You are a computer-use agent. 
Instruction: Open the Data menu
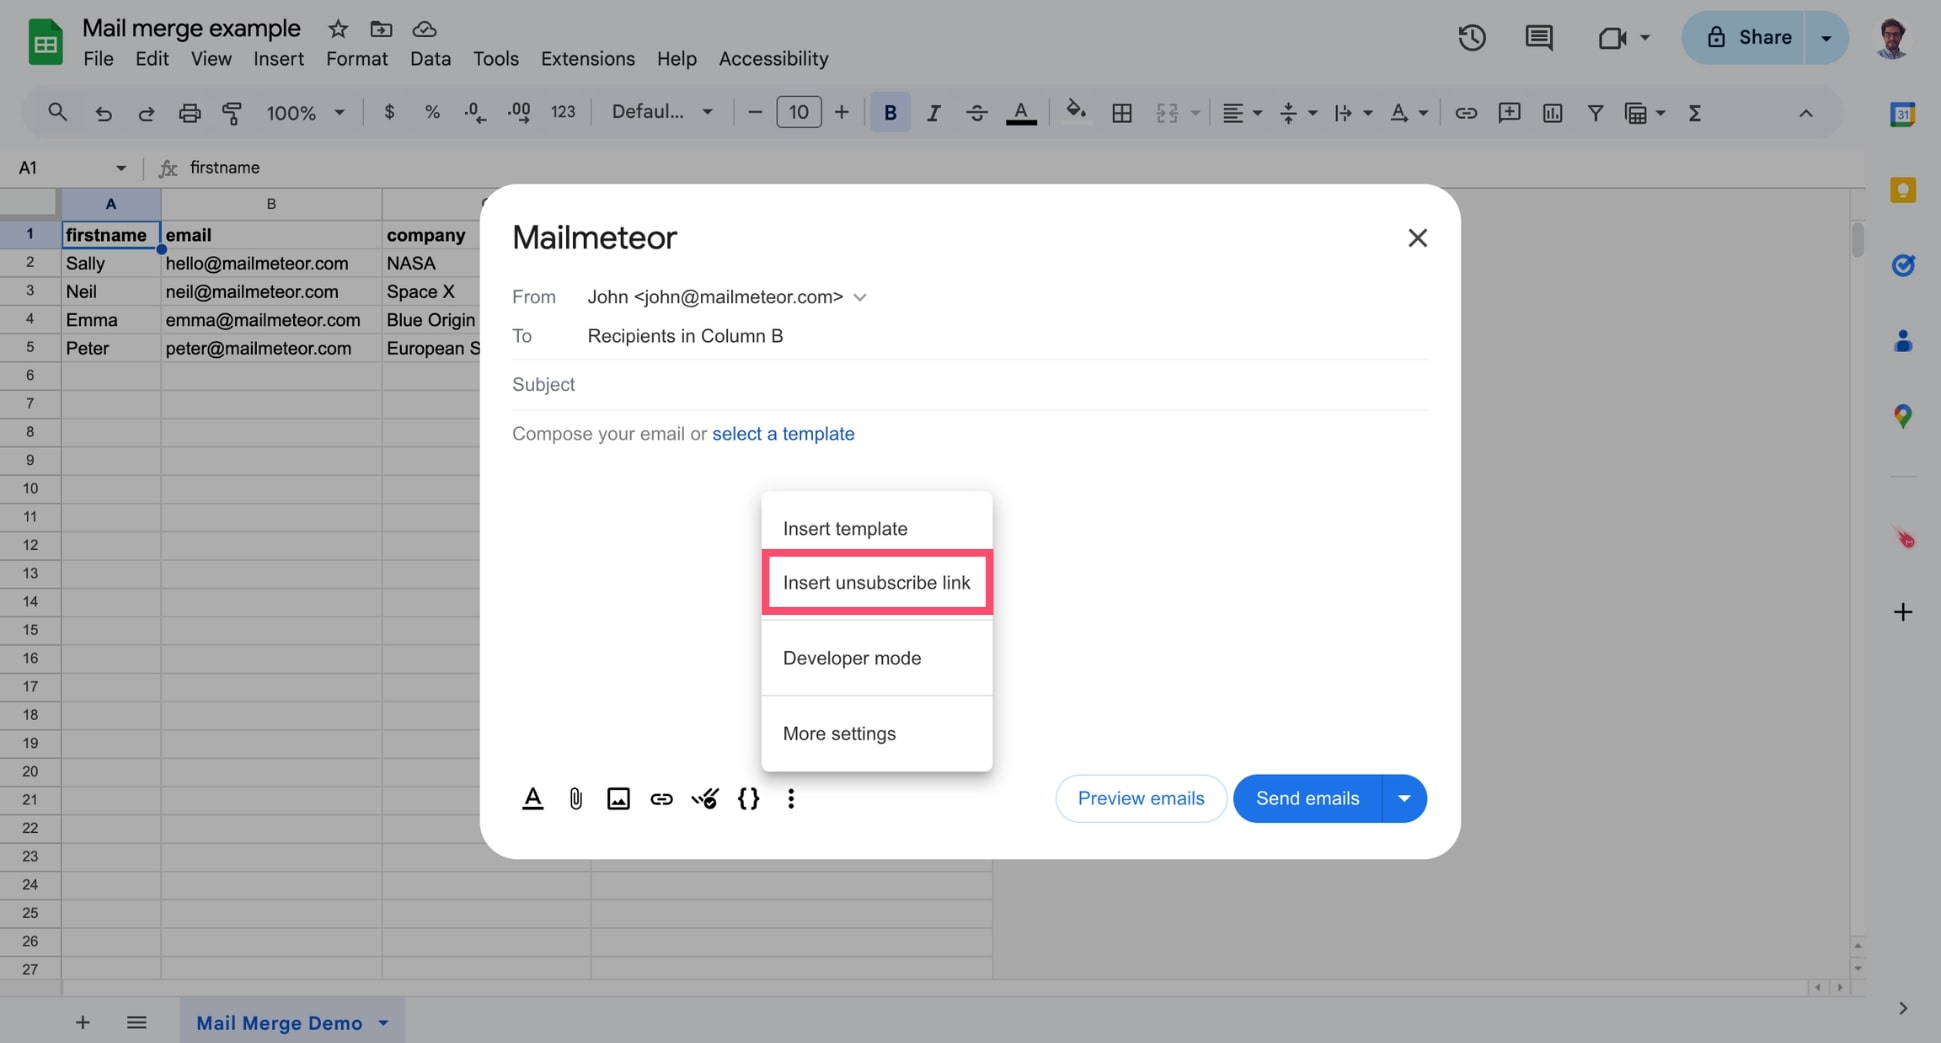(430, 59)
